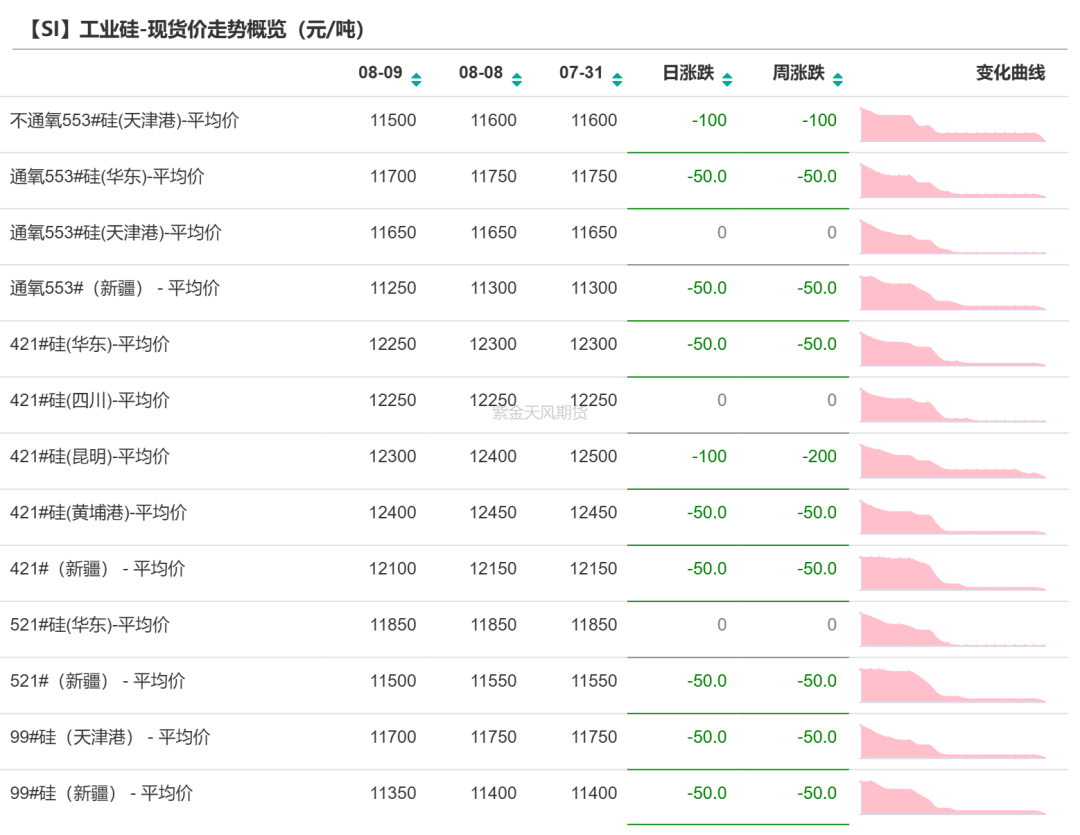The image size is (1080, 835).
Task: Select row 521#（新疆）-平均价
Action: pyautogui.click(x=534, y=685)
